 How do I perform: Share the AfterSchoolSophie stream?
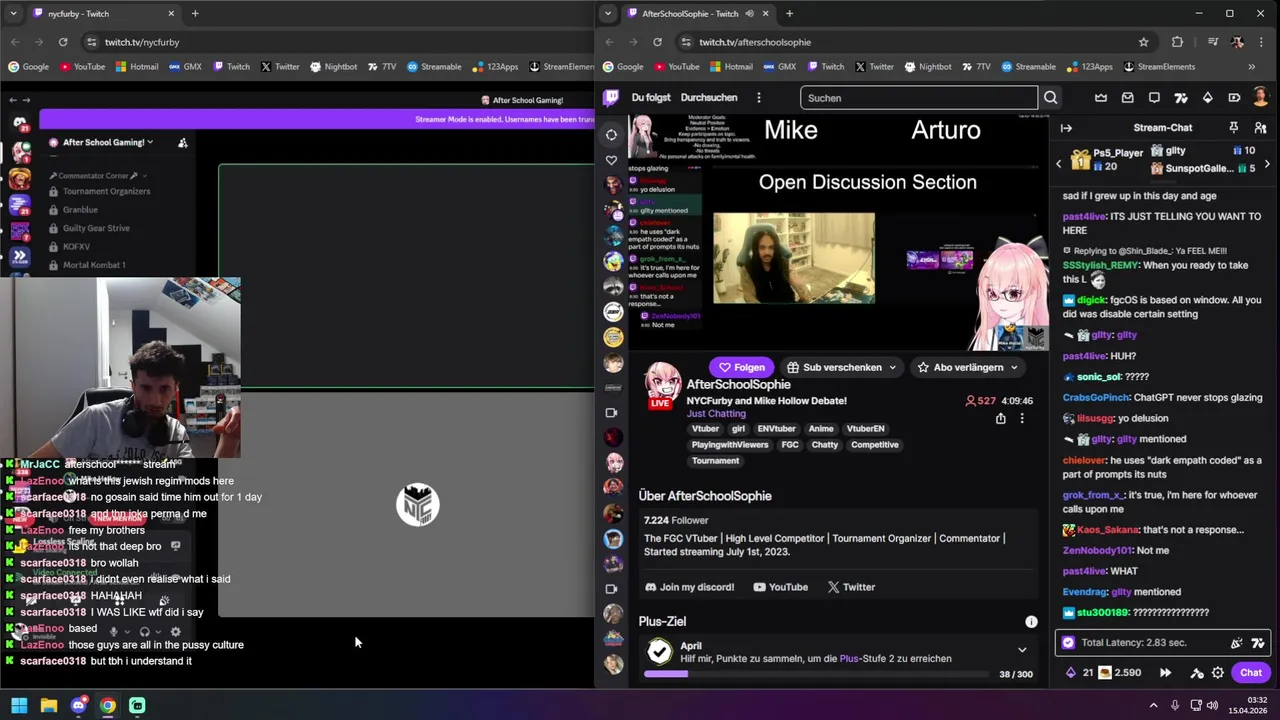tap(1000, 419)
